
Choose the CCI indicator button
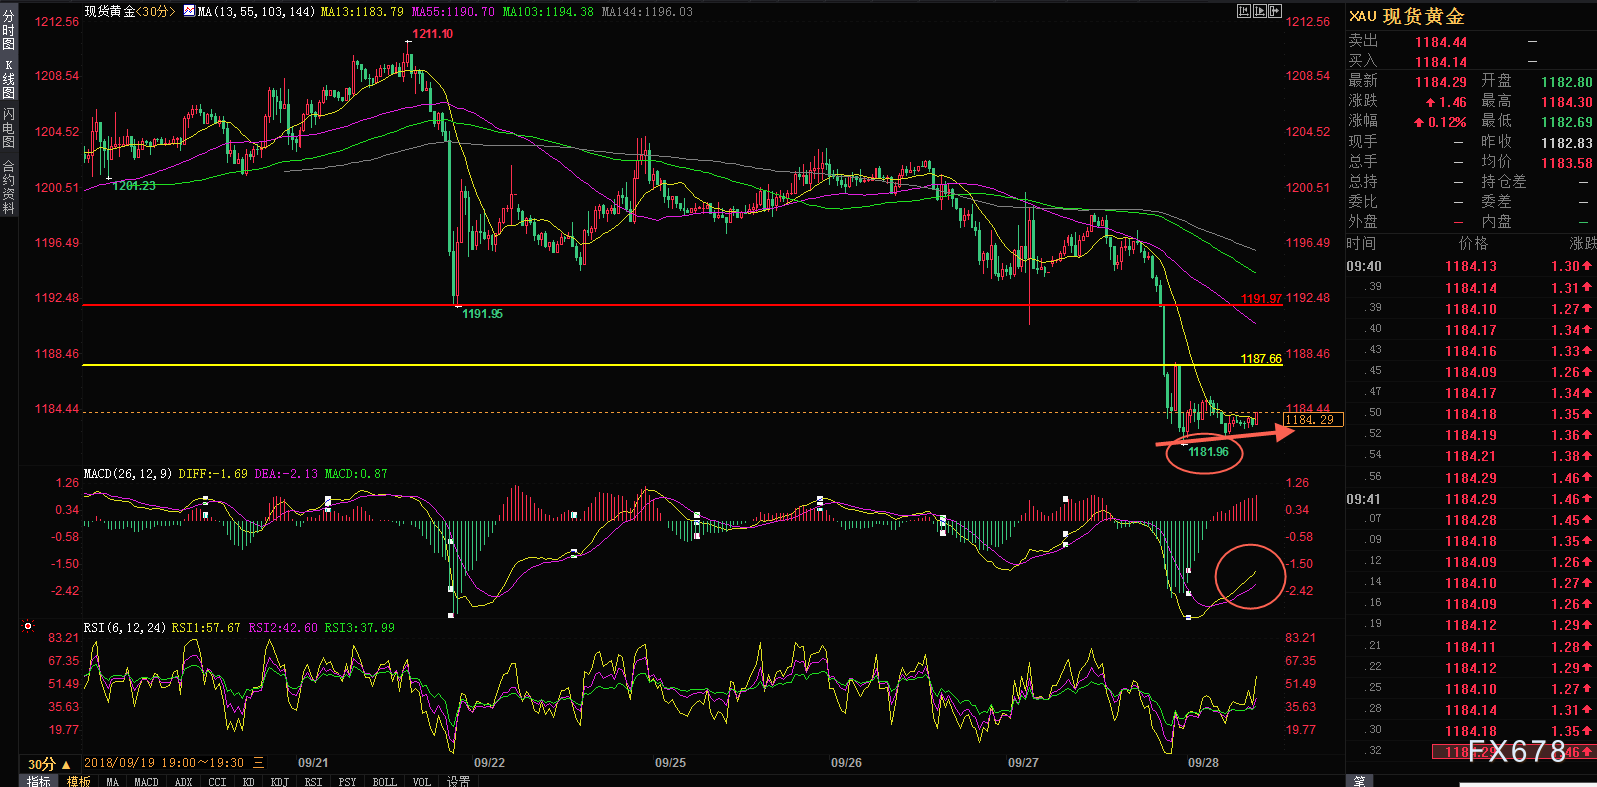(x=217, y=781)
